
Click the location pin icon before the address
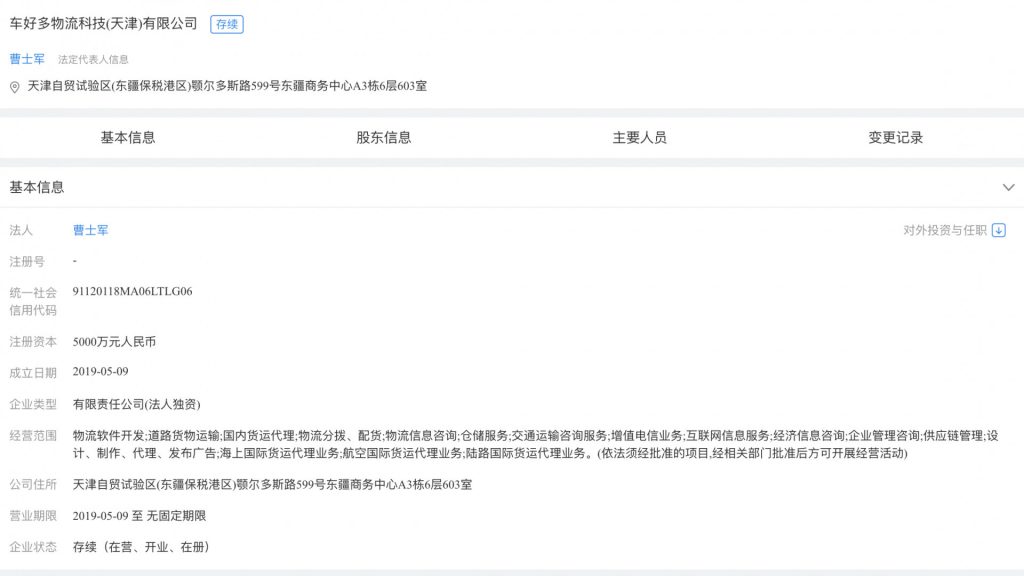(x=14, y=87)
